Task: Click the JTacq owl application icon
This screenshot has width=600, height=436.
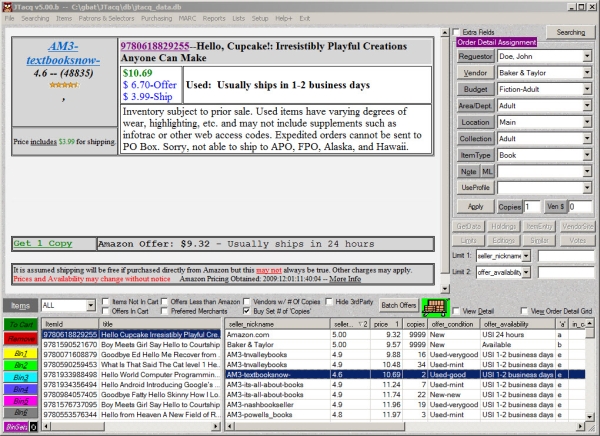Action: point(7,7)
